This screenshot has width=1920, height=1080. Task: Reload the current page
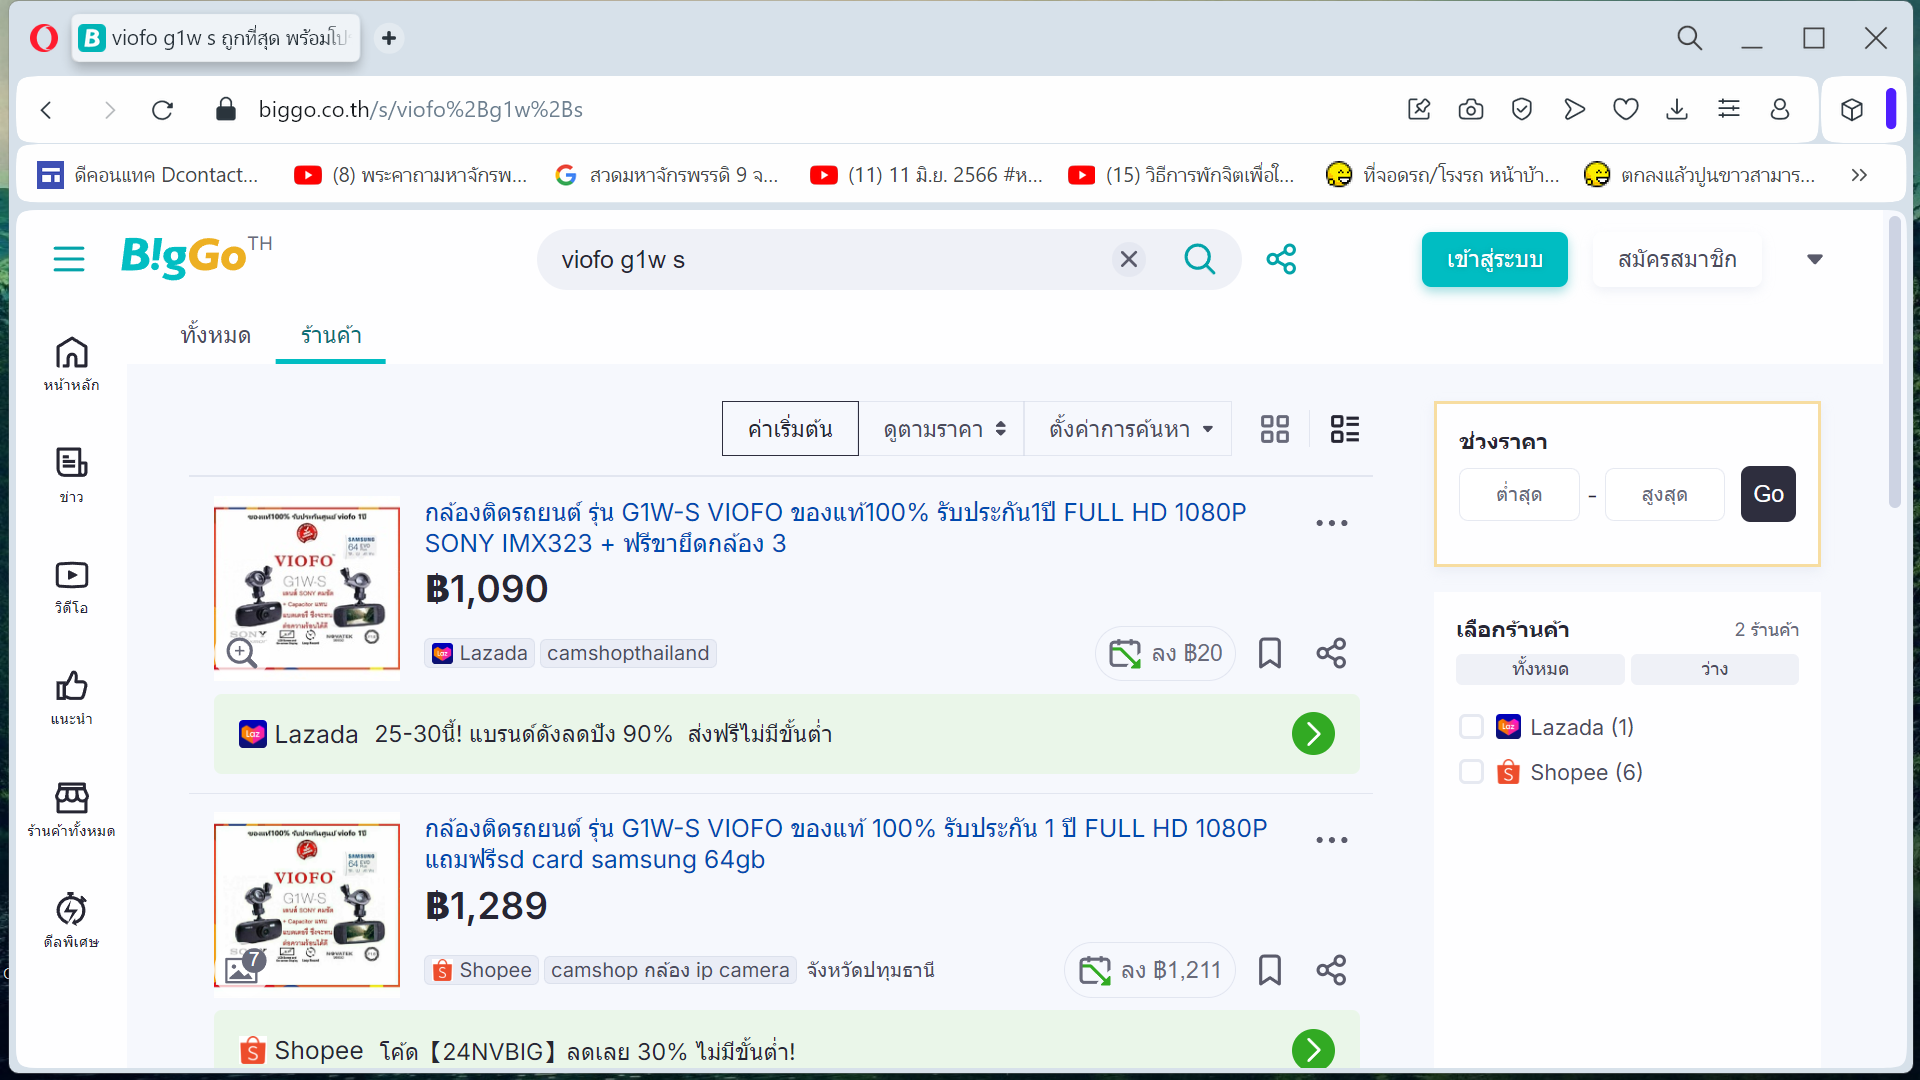[162, 110]
